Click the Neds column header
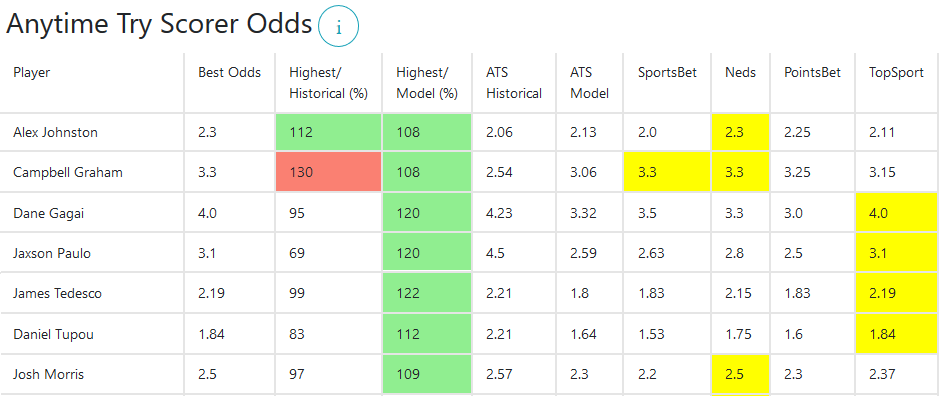 pos(740,72)
